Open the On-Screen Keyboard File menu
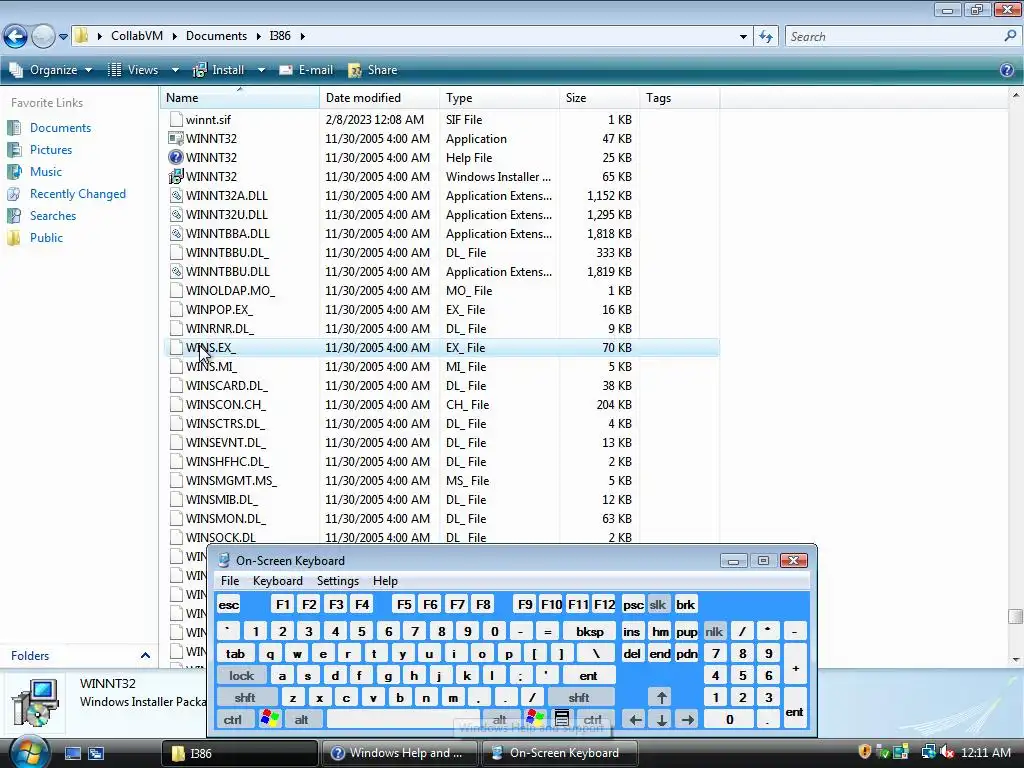 pyautogui.click(x=230, y=581)
